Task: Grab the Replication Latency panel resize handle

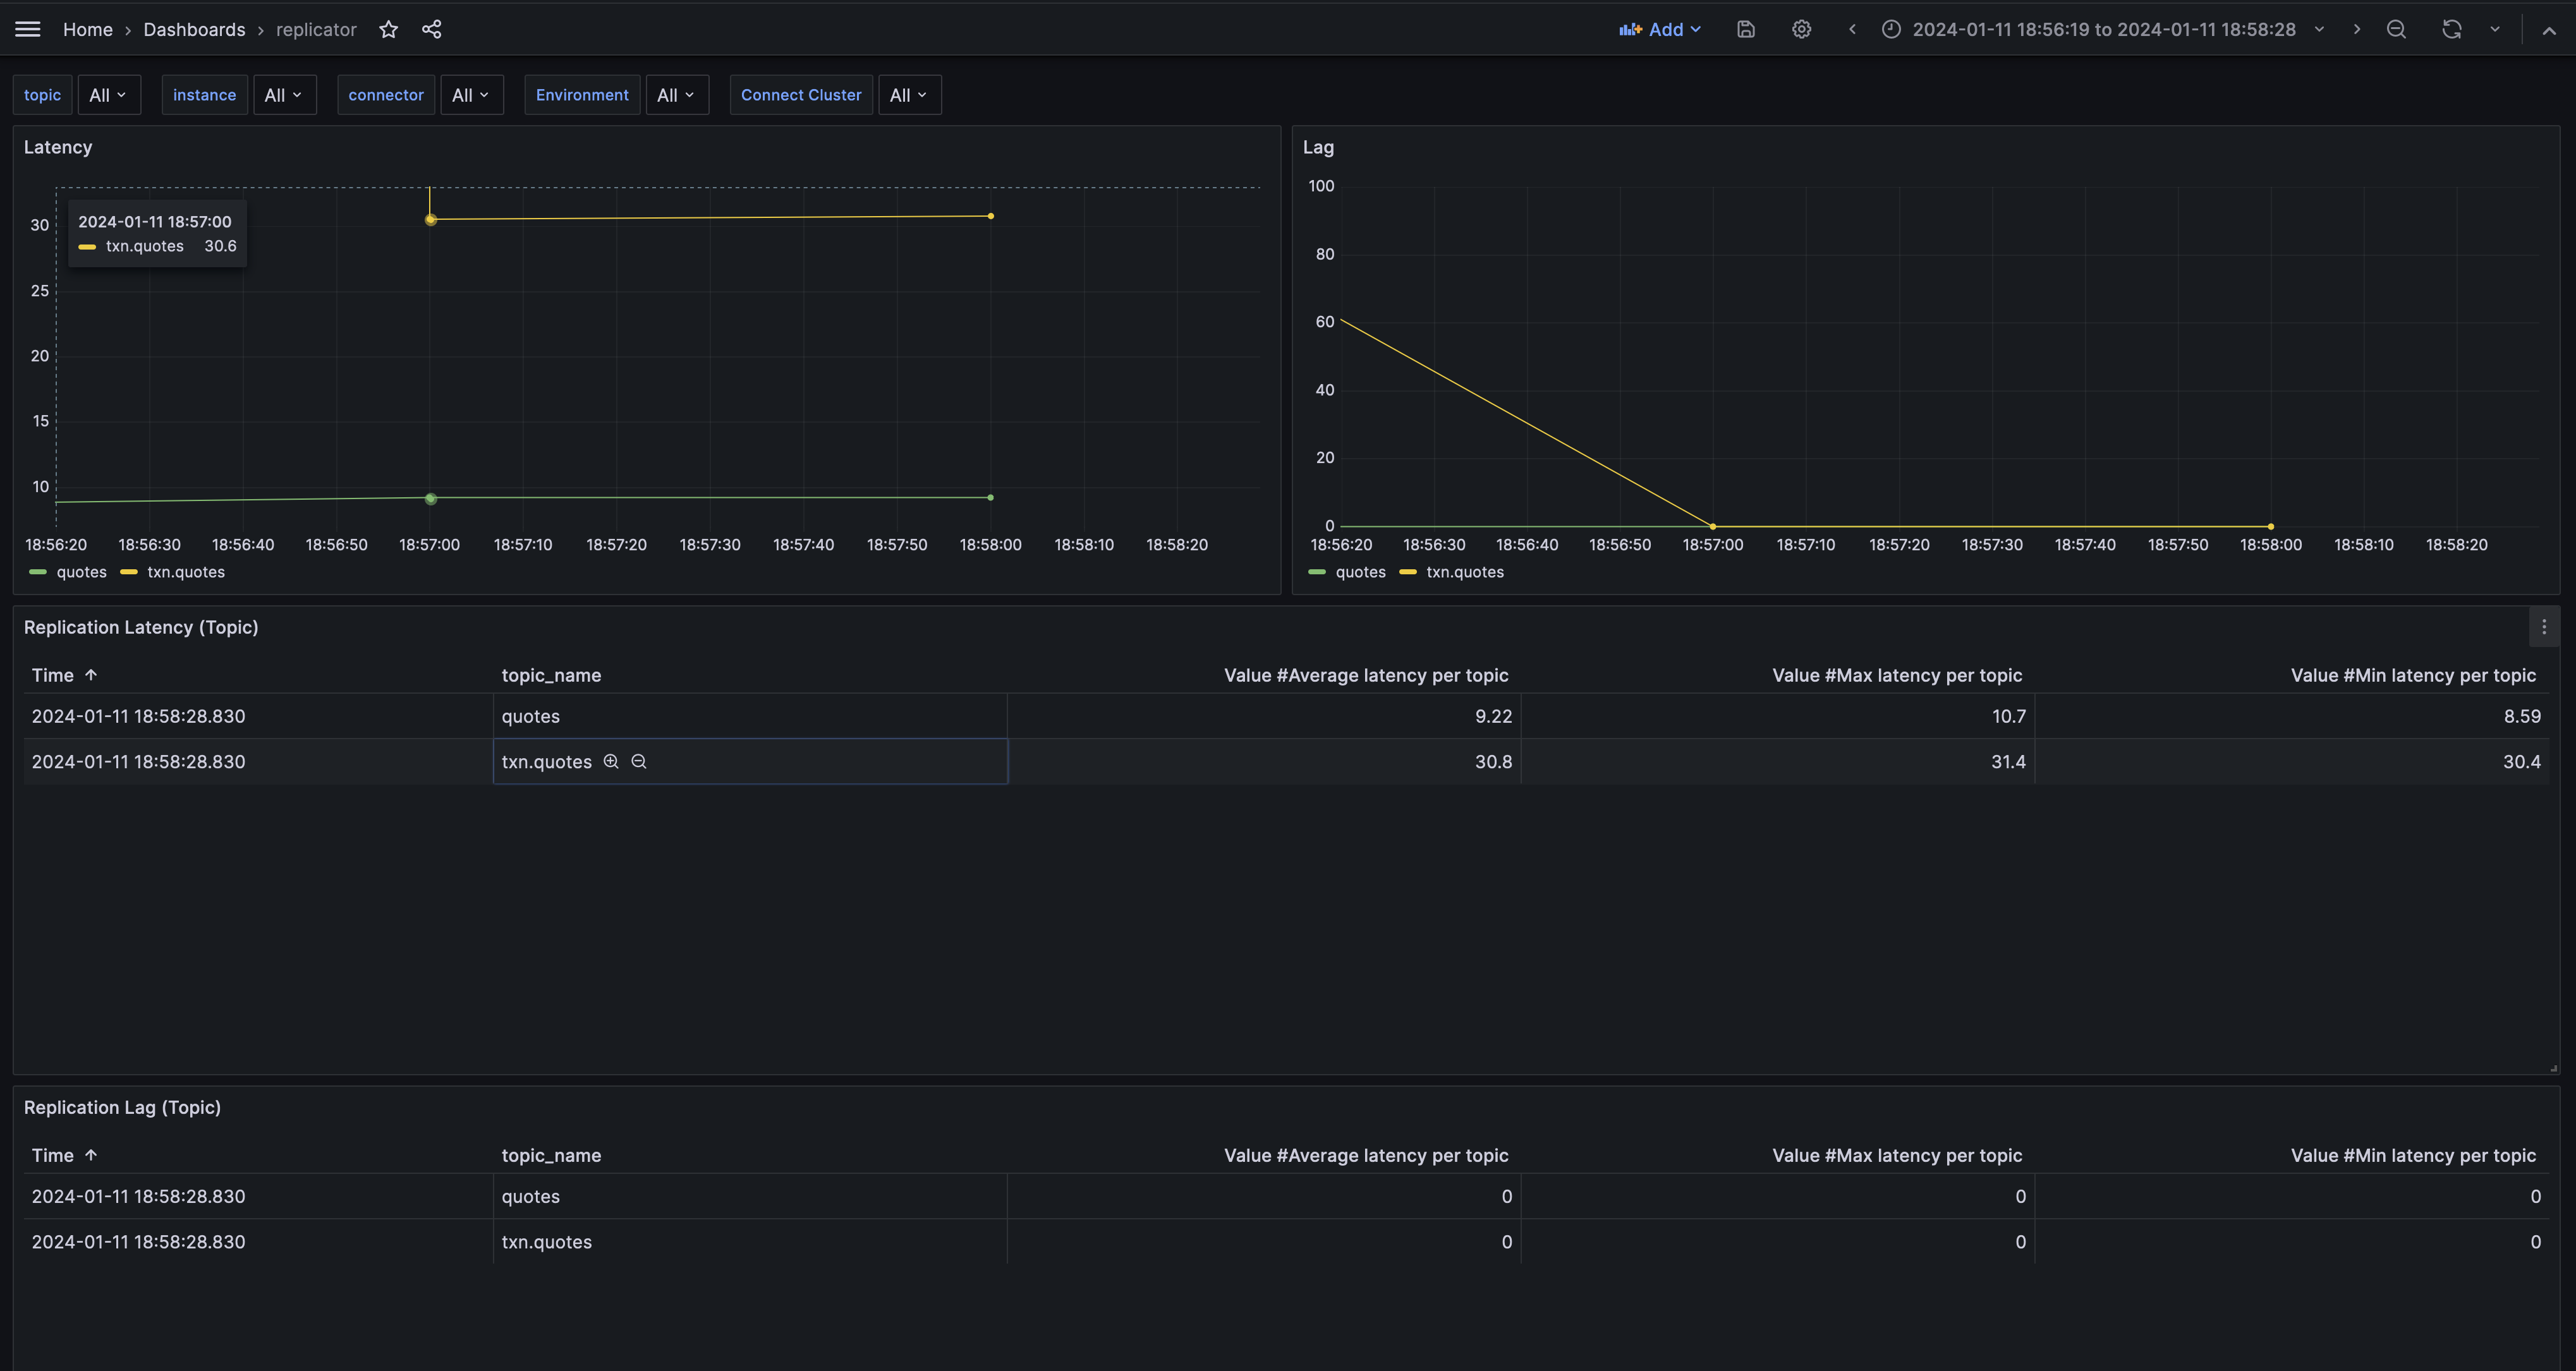Action: (x=2553, y=1068)
